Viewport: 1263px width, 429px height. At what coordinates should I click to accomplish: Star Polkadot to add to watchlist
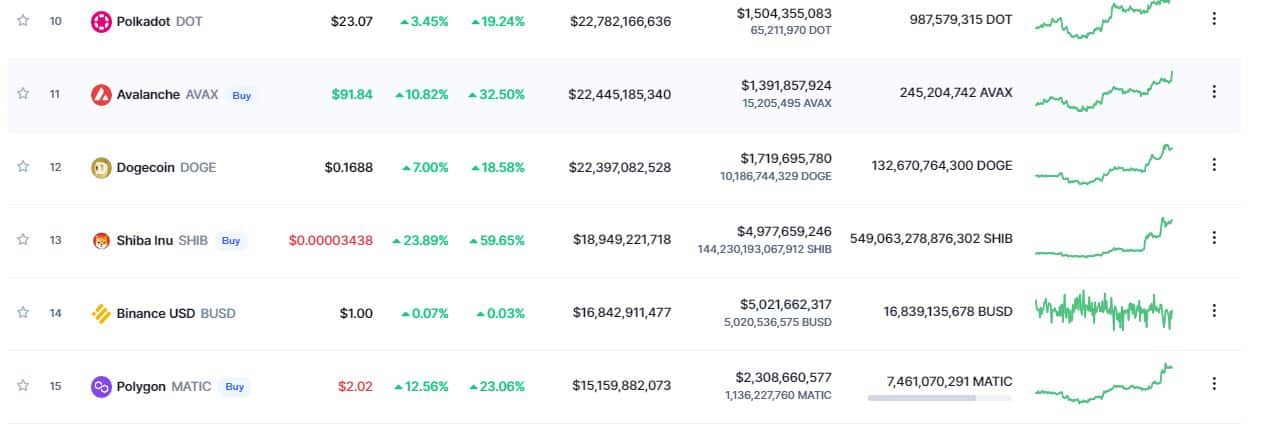(x=23, y=20)
